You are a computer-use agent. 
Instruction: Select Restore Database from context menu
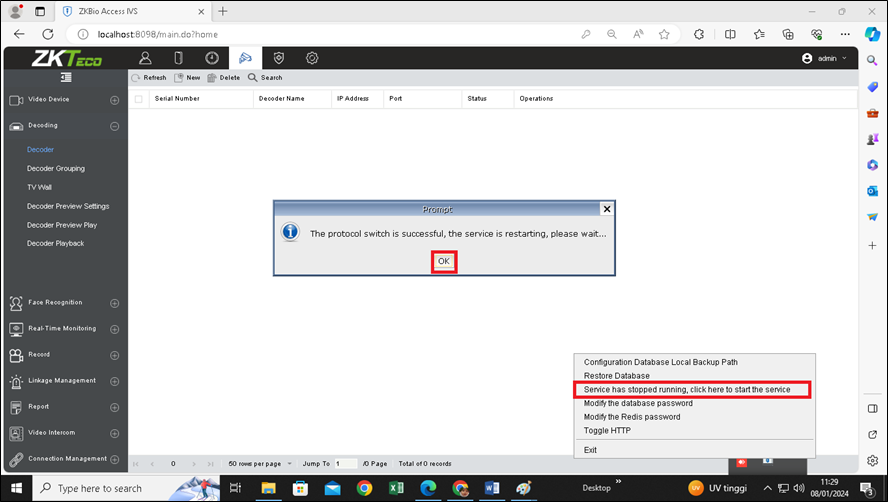pyautogui.click(x=616, y=376)
